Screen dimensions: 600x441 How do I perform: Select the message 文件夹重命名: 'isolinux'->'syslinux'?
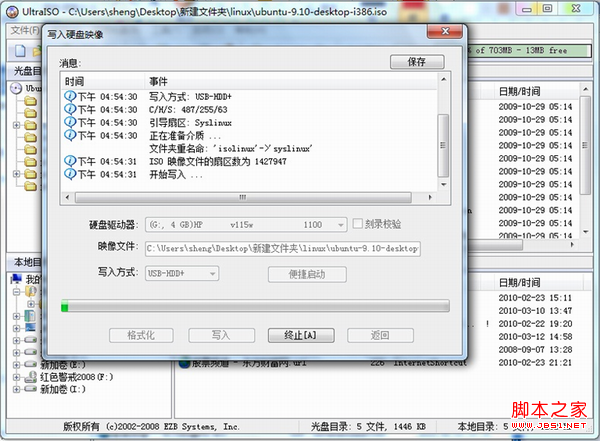click(231, 148)
